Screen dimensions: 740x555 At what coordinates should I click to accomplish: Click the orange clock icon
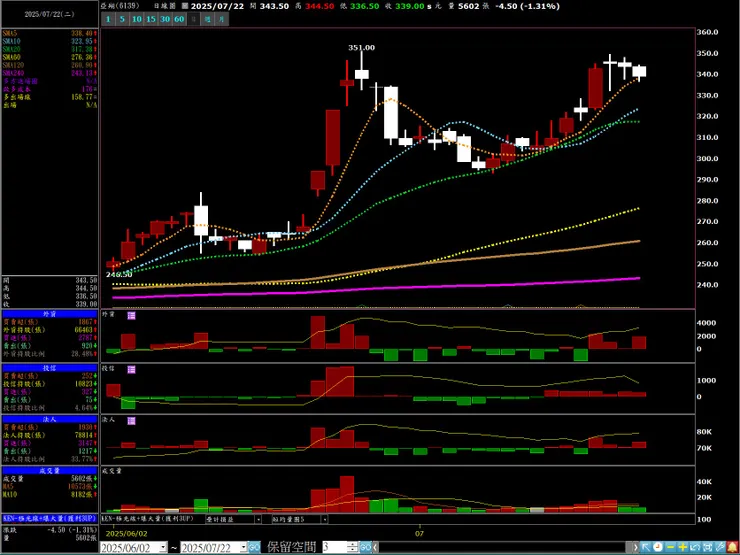pyautogui.click(x=658, y=547)
